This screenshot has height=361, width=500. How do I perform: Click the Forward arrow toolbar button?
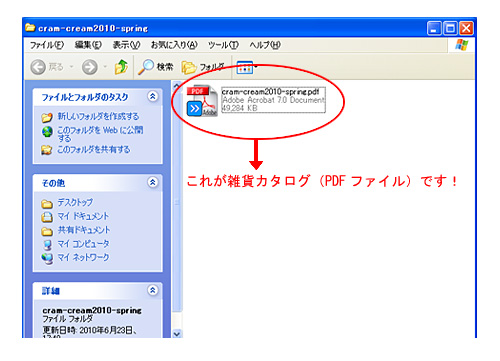[x=90, y=67]
